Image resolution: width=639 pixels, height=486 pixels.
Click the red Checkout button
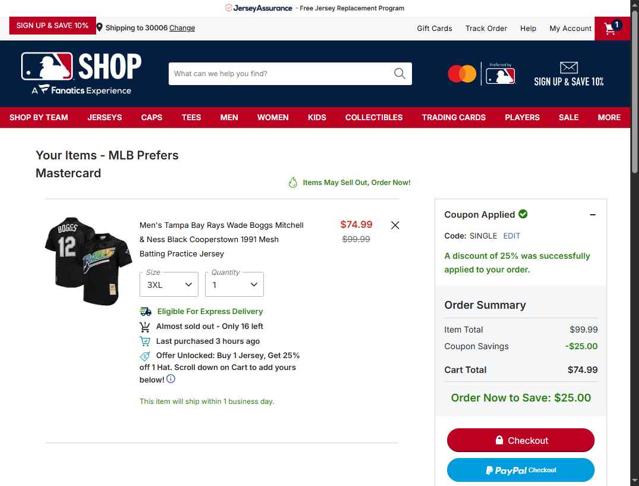[x=520, y=440]
